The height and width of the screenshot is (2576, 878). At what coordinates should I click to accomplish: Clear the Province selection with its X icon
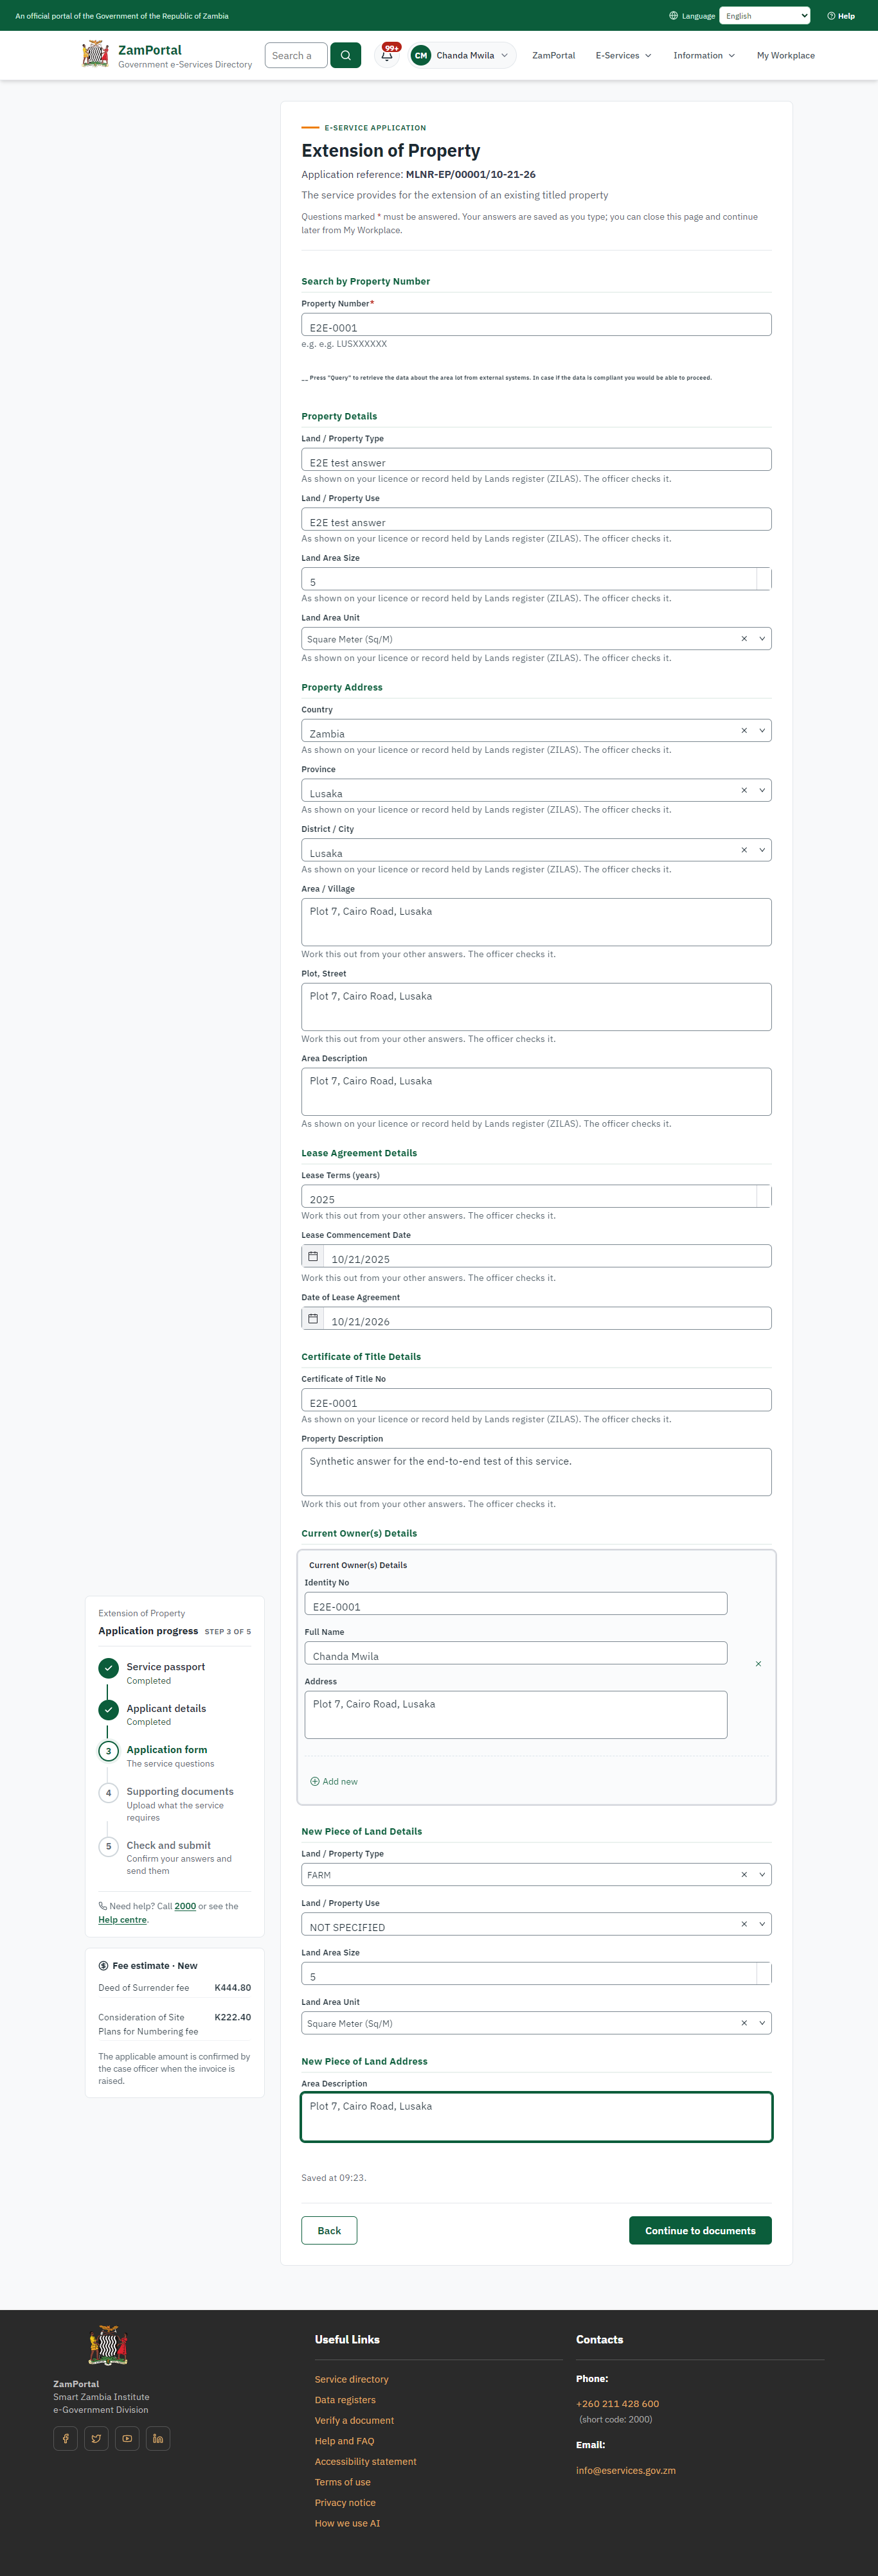click(x=744, y=790)
